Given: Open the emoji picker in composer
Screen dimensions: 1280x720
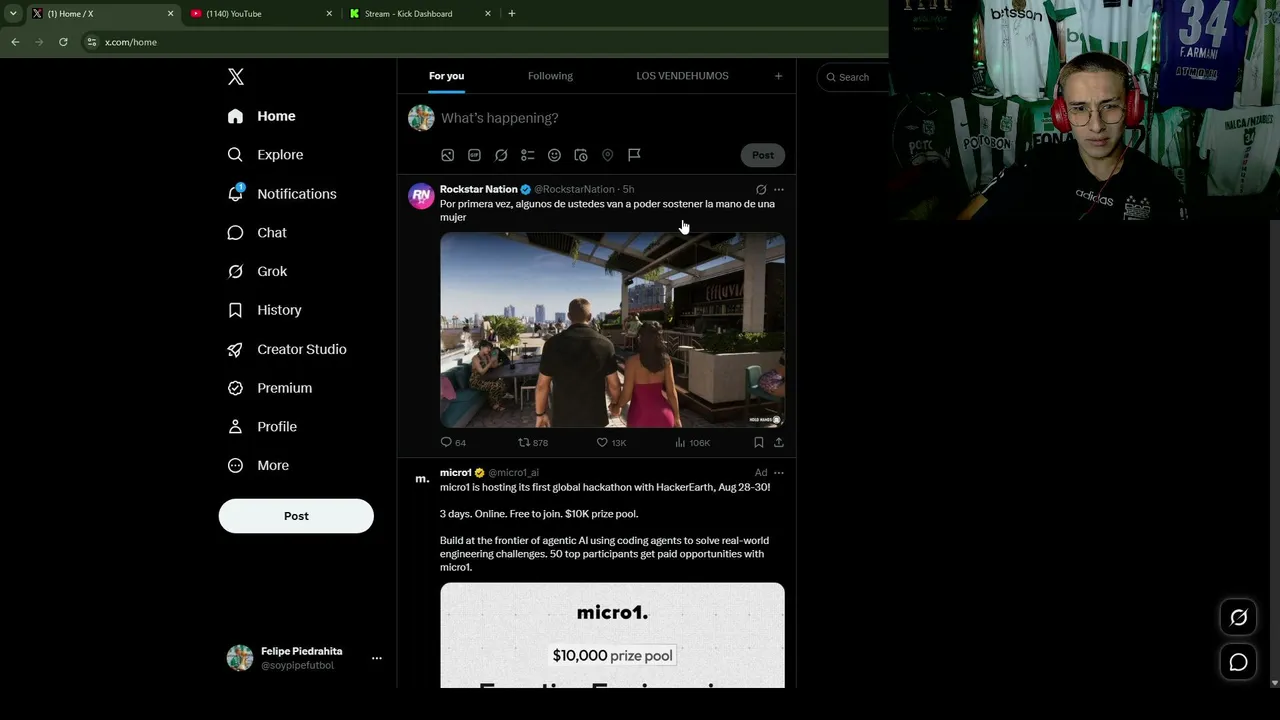Looking at the screenshot, I should coord(554,155).
